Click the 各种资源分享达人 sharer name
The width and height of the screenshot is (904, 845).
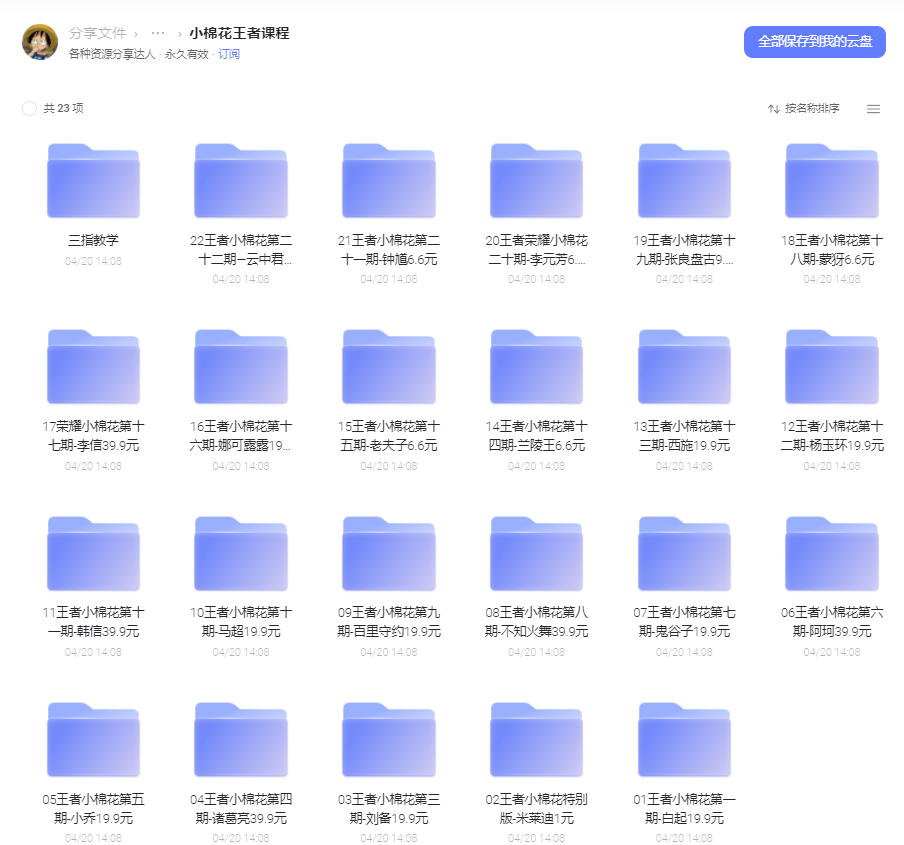[112, 54]
